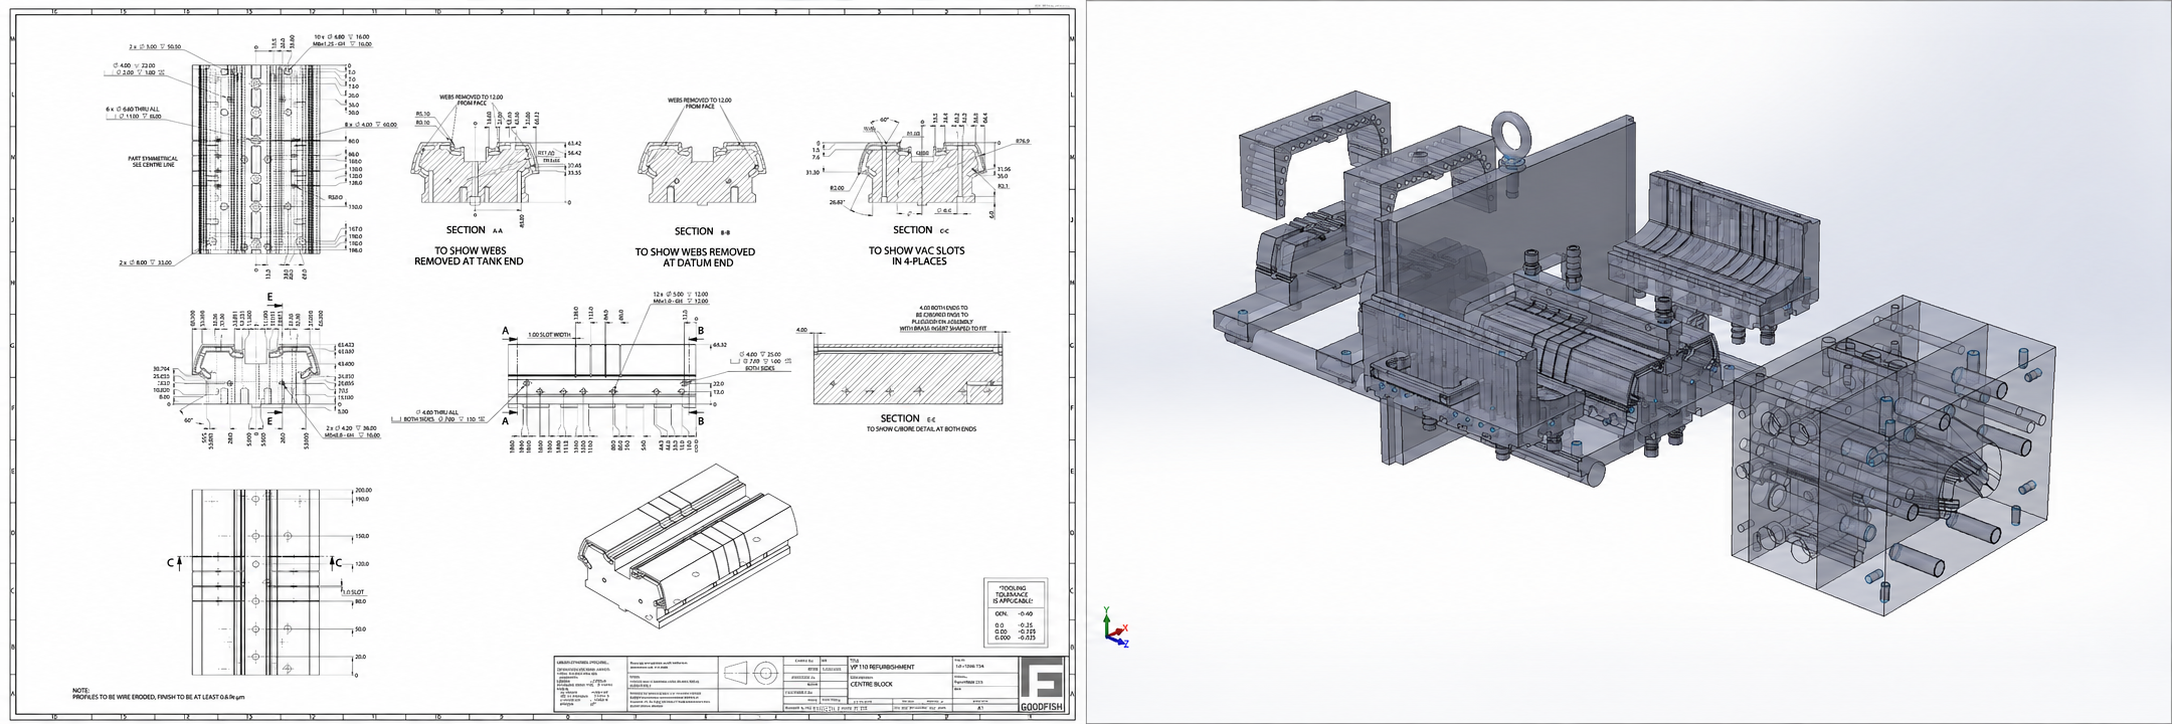Click the '1.00 SLOT WIDTH' dimension label
This screenshot has height=724, width=2172.
tap(548, 335)
